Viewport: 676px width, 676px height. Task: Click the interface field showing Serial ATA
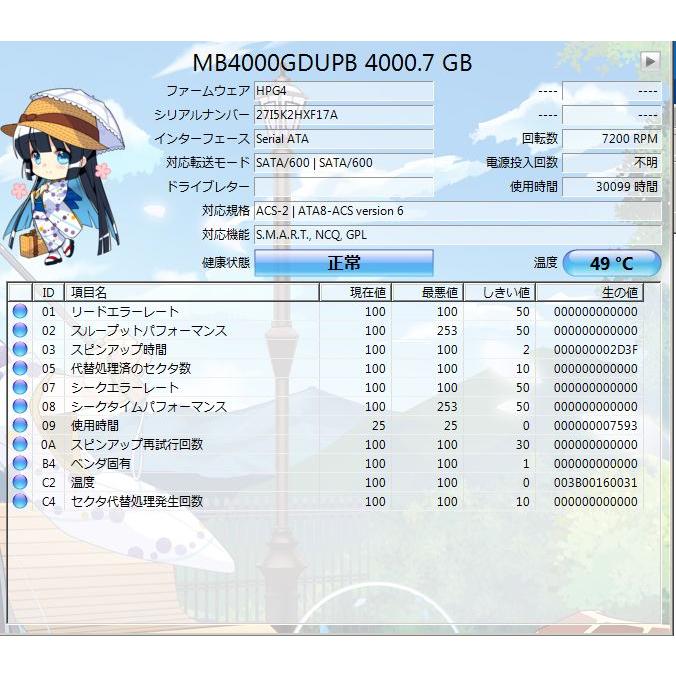(x=344, y=139)
